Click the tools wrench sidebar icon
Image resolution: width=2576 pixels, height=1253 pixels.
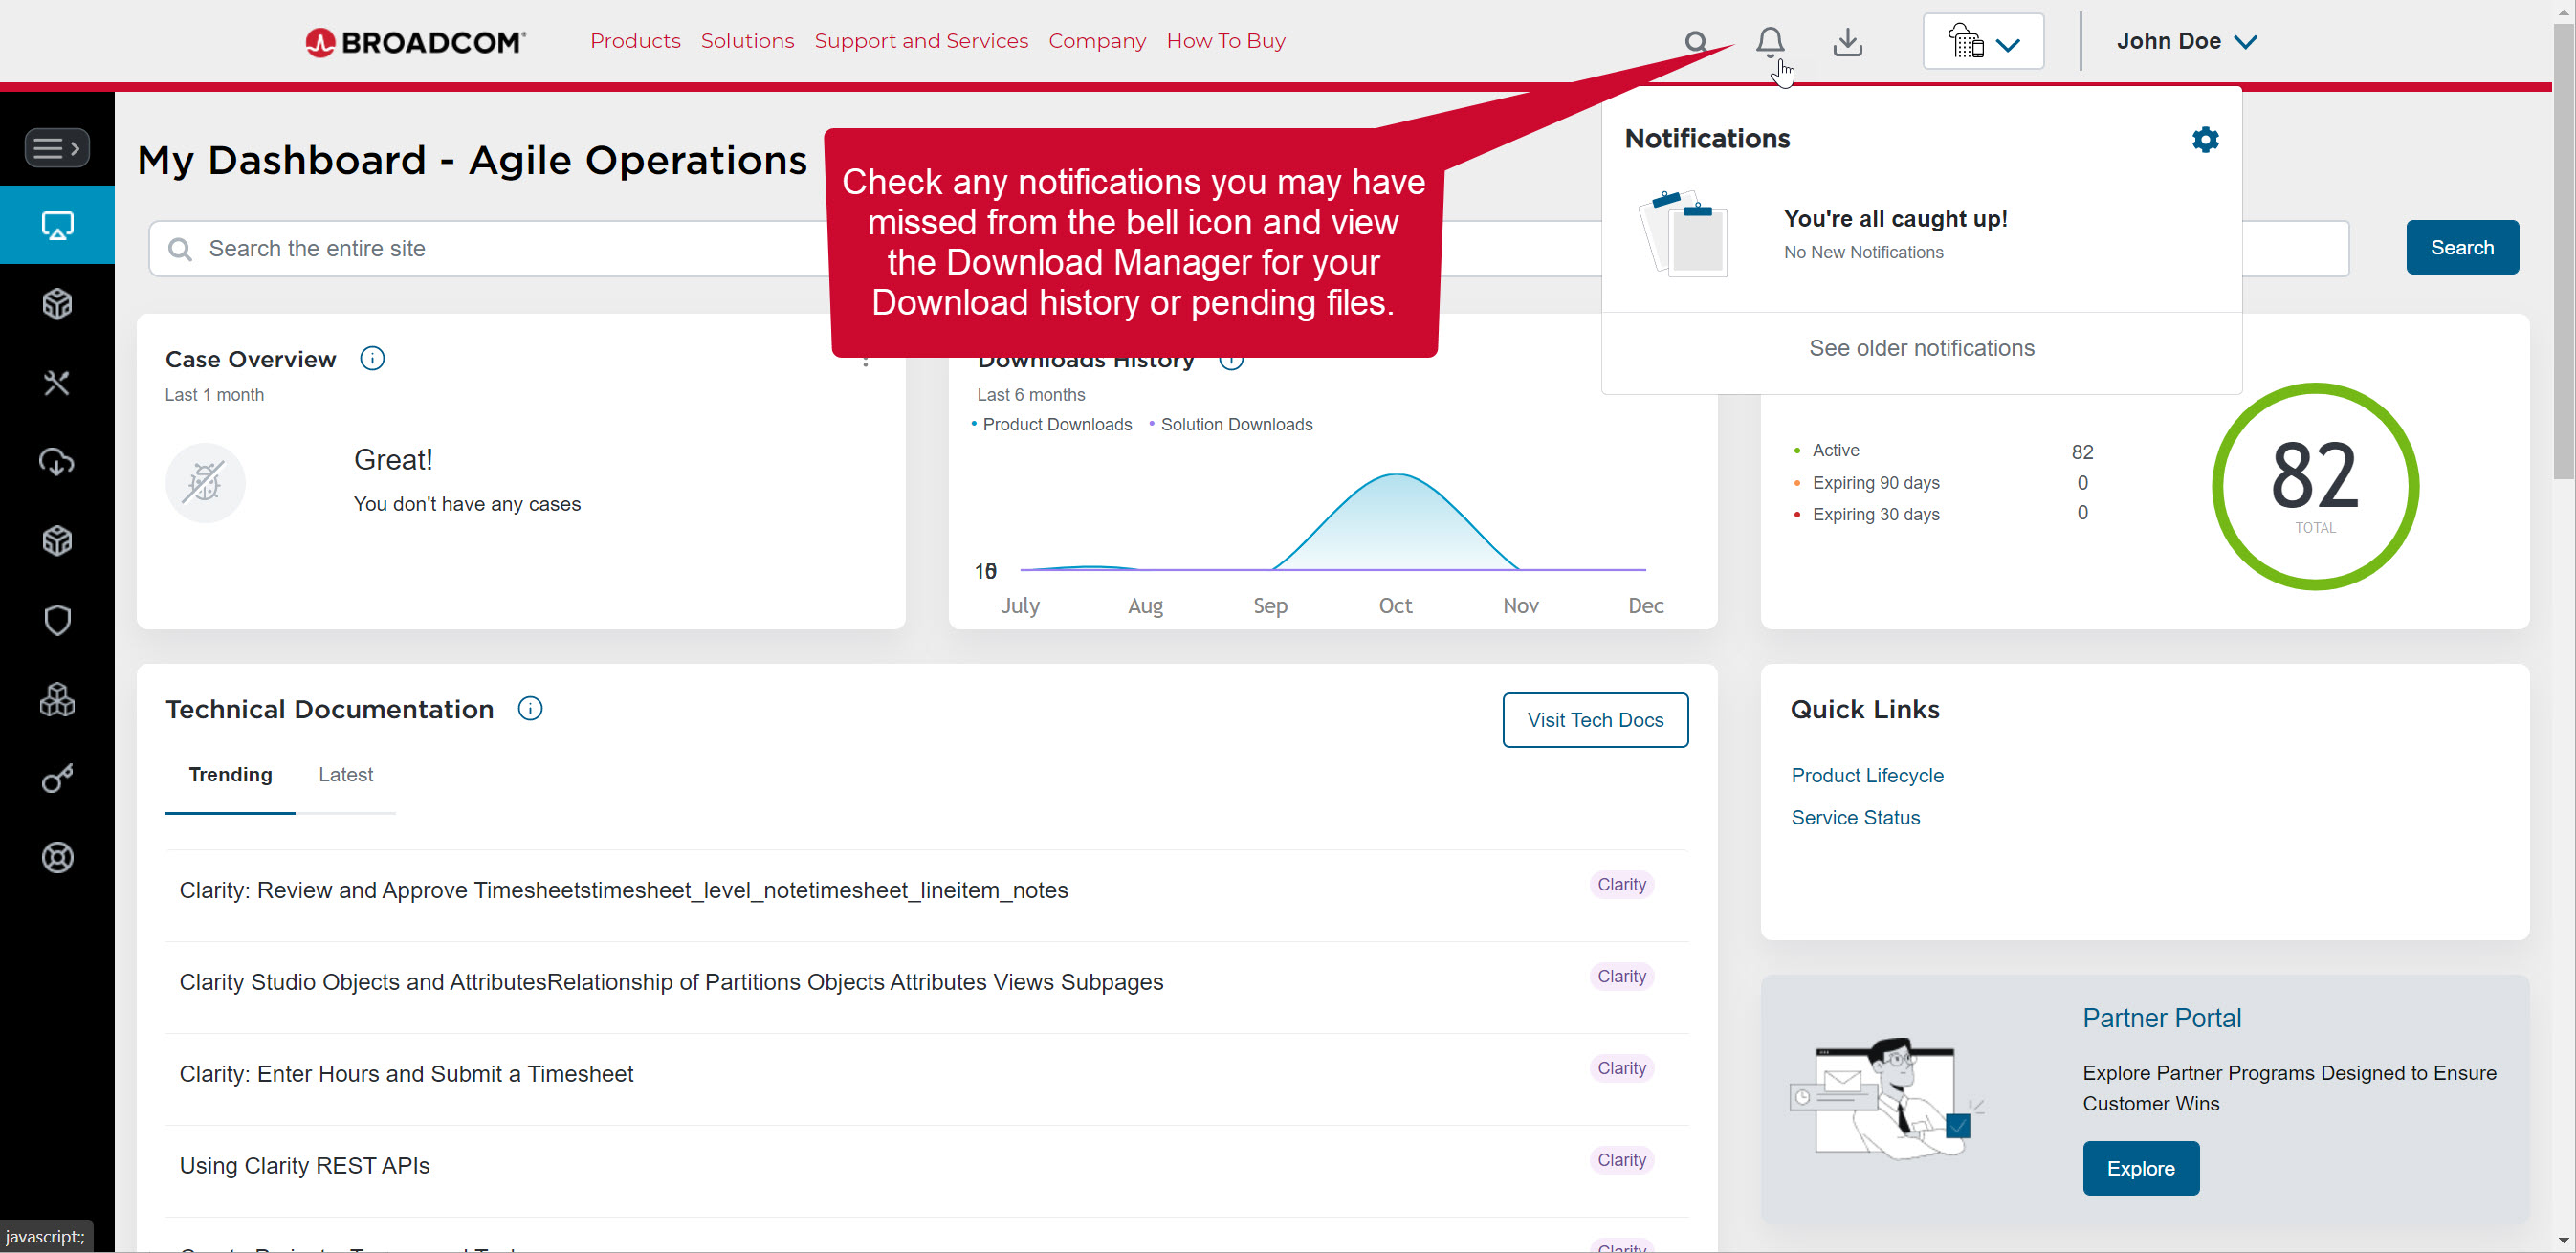point(57,383)
